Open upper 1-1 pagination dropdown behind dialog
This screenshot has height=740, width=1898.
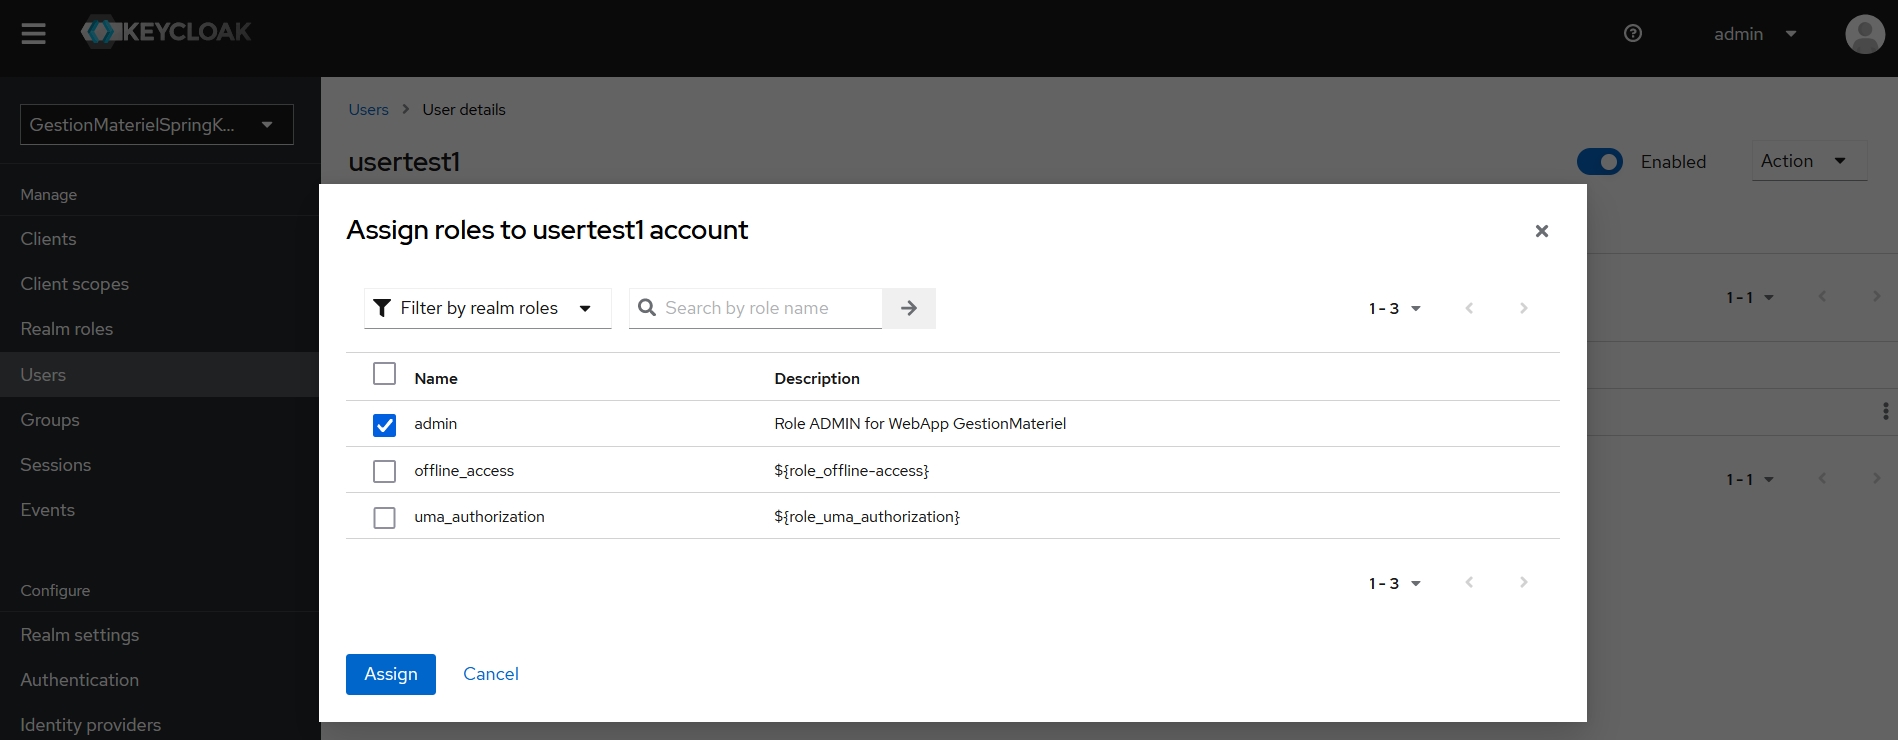click(1750, 298)
